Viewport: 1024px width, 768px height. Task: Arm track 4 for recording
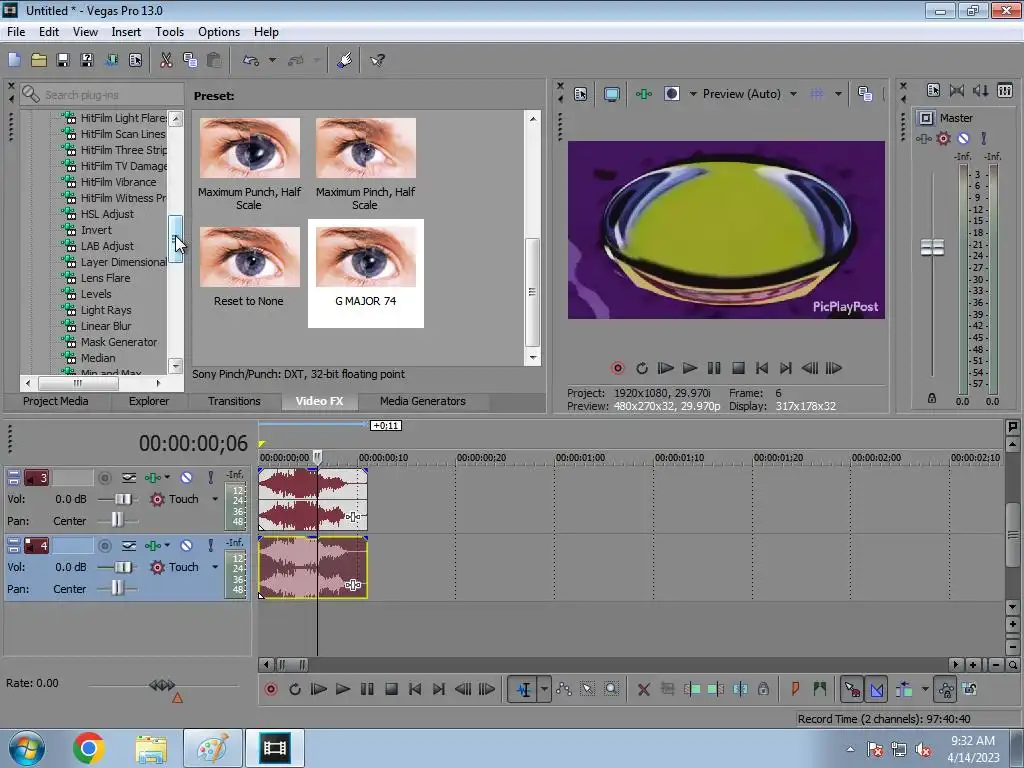click(104, 546)
